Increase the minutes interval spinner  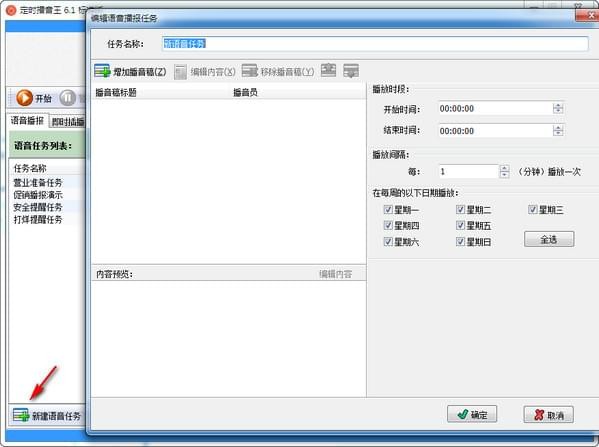(x=504, y=168)
